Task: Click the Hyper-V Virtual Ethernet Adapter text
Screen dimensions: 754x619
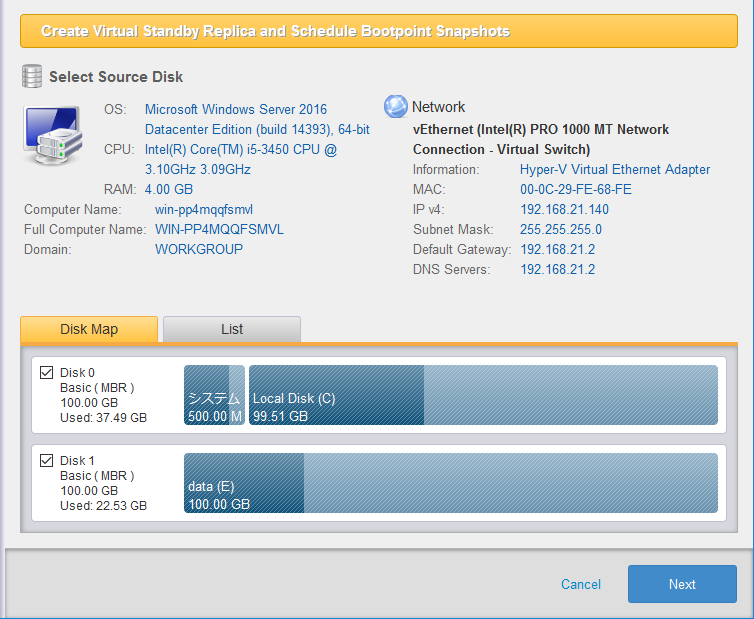Action: (615, 170)
